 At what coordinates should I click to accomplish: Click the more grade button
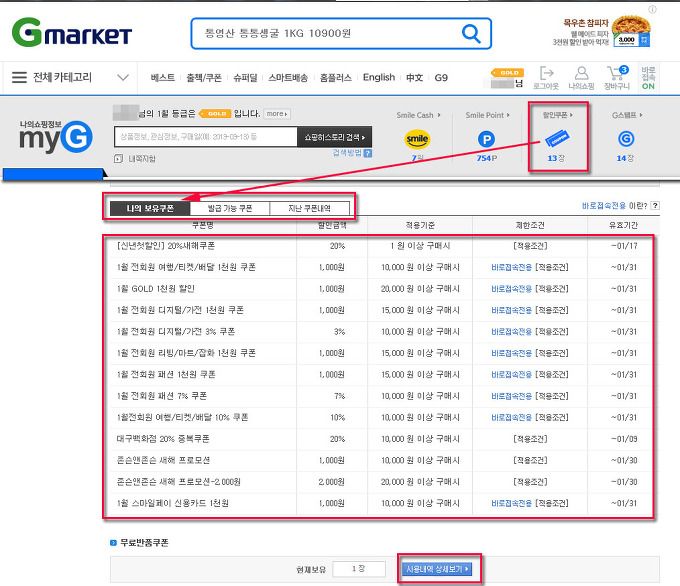point(277,114)
